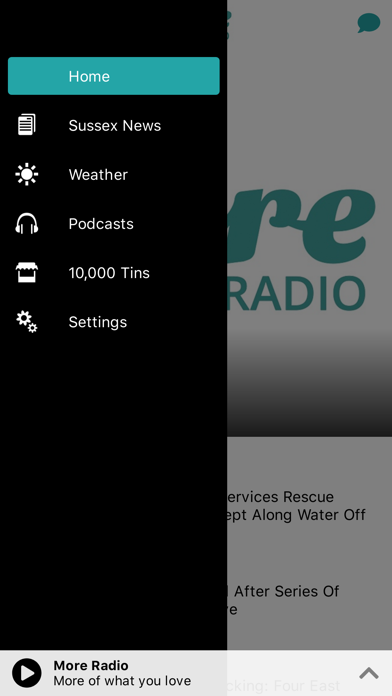
Task: Tap the More Radio station title
Action: coord(91,665)
